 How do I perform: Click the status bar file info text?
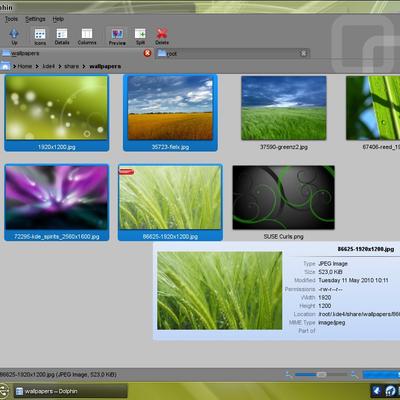58,375
